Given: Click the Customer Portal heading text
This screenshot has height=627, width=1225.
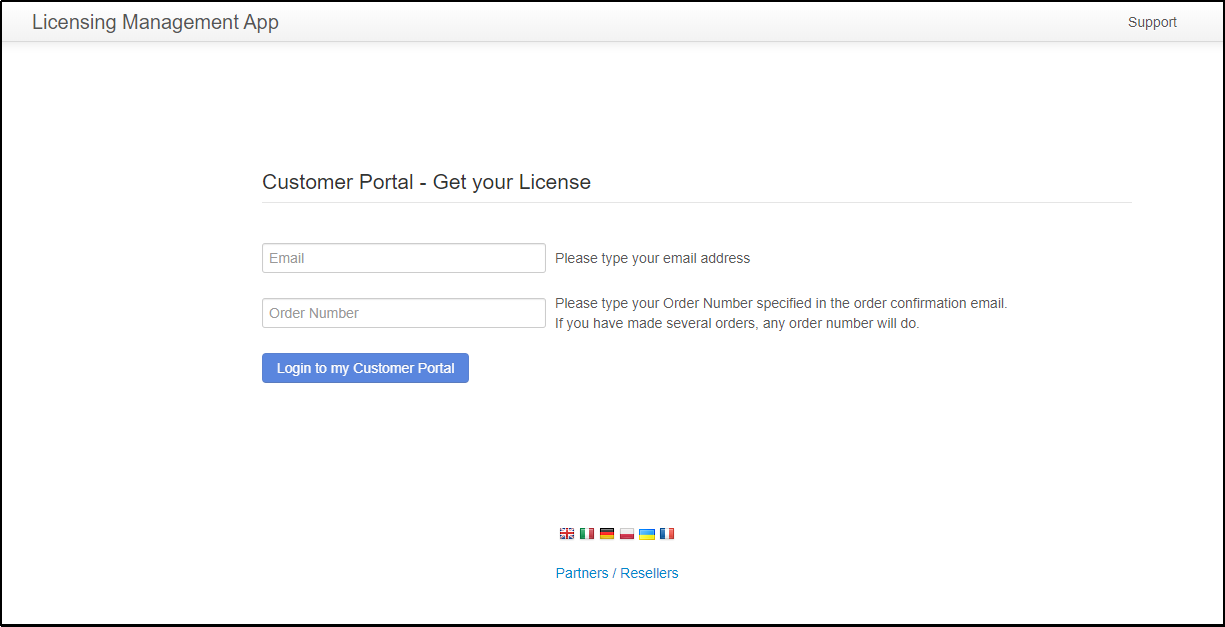Looking at the screenshot, I should [x=337, y=182].
